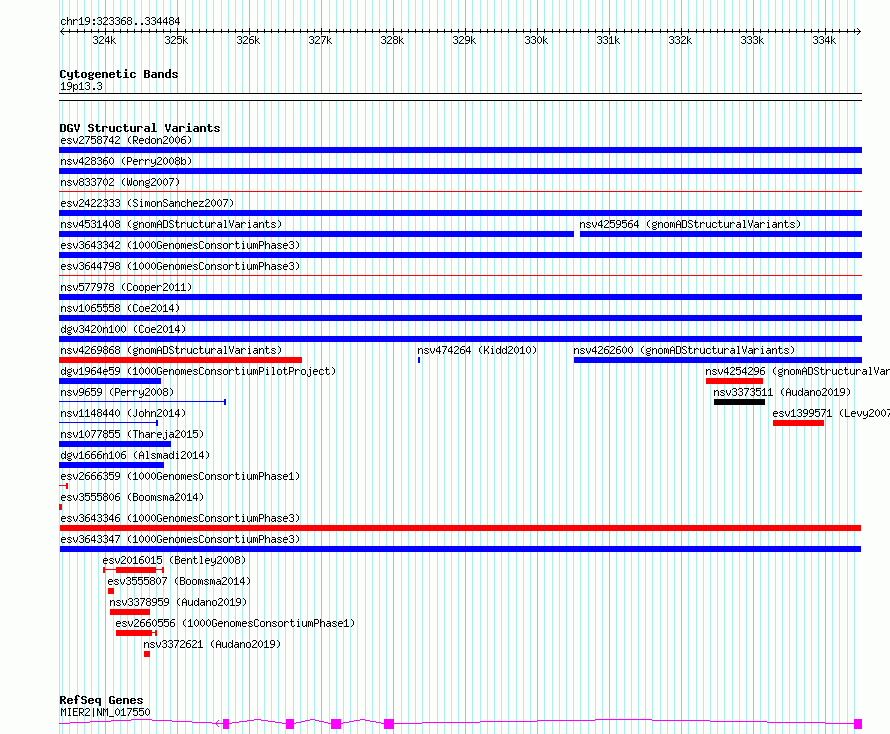Screen dimensions: 890x734
Task: Open the nsv4262600 gnomAD variant label
Action: pos(684,350)
